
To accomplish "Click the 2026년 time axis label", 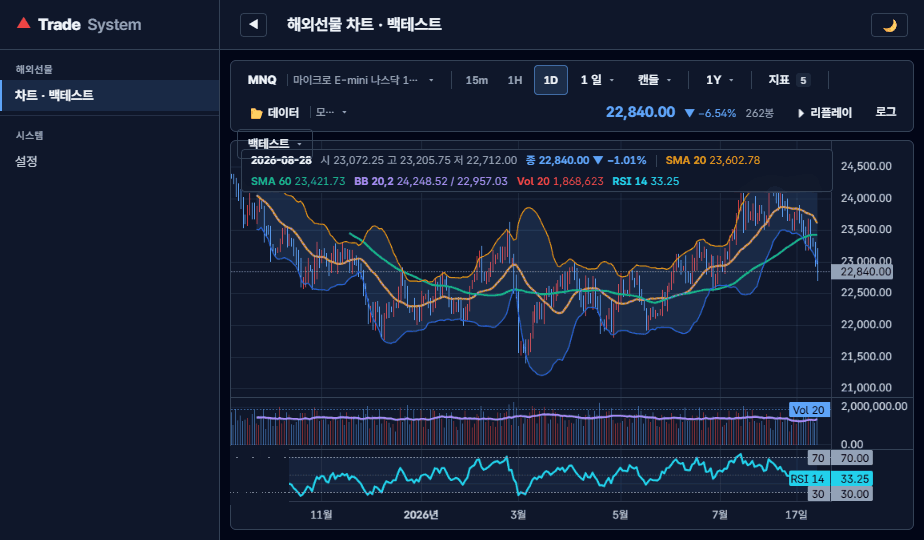I will 421,515.
